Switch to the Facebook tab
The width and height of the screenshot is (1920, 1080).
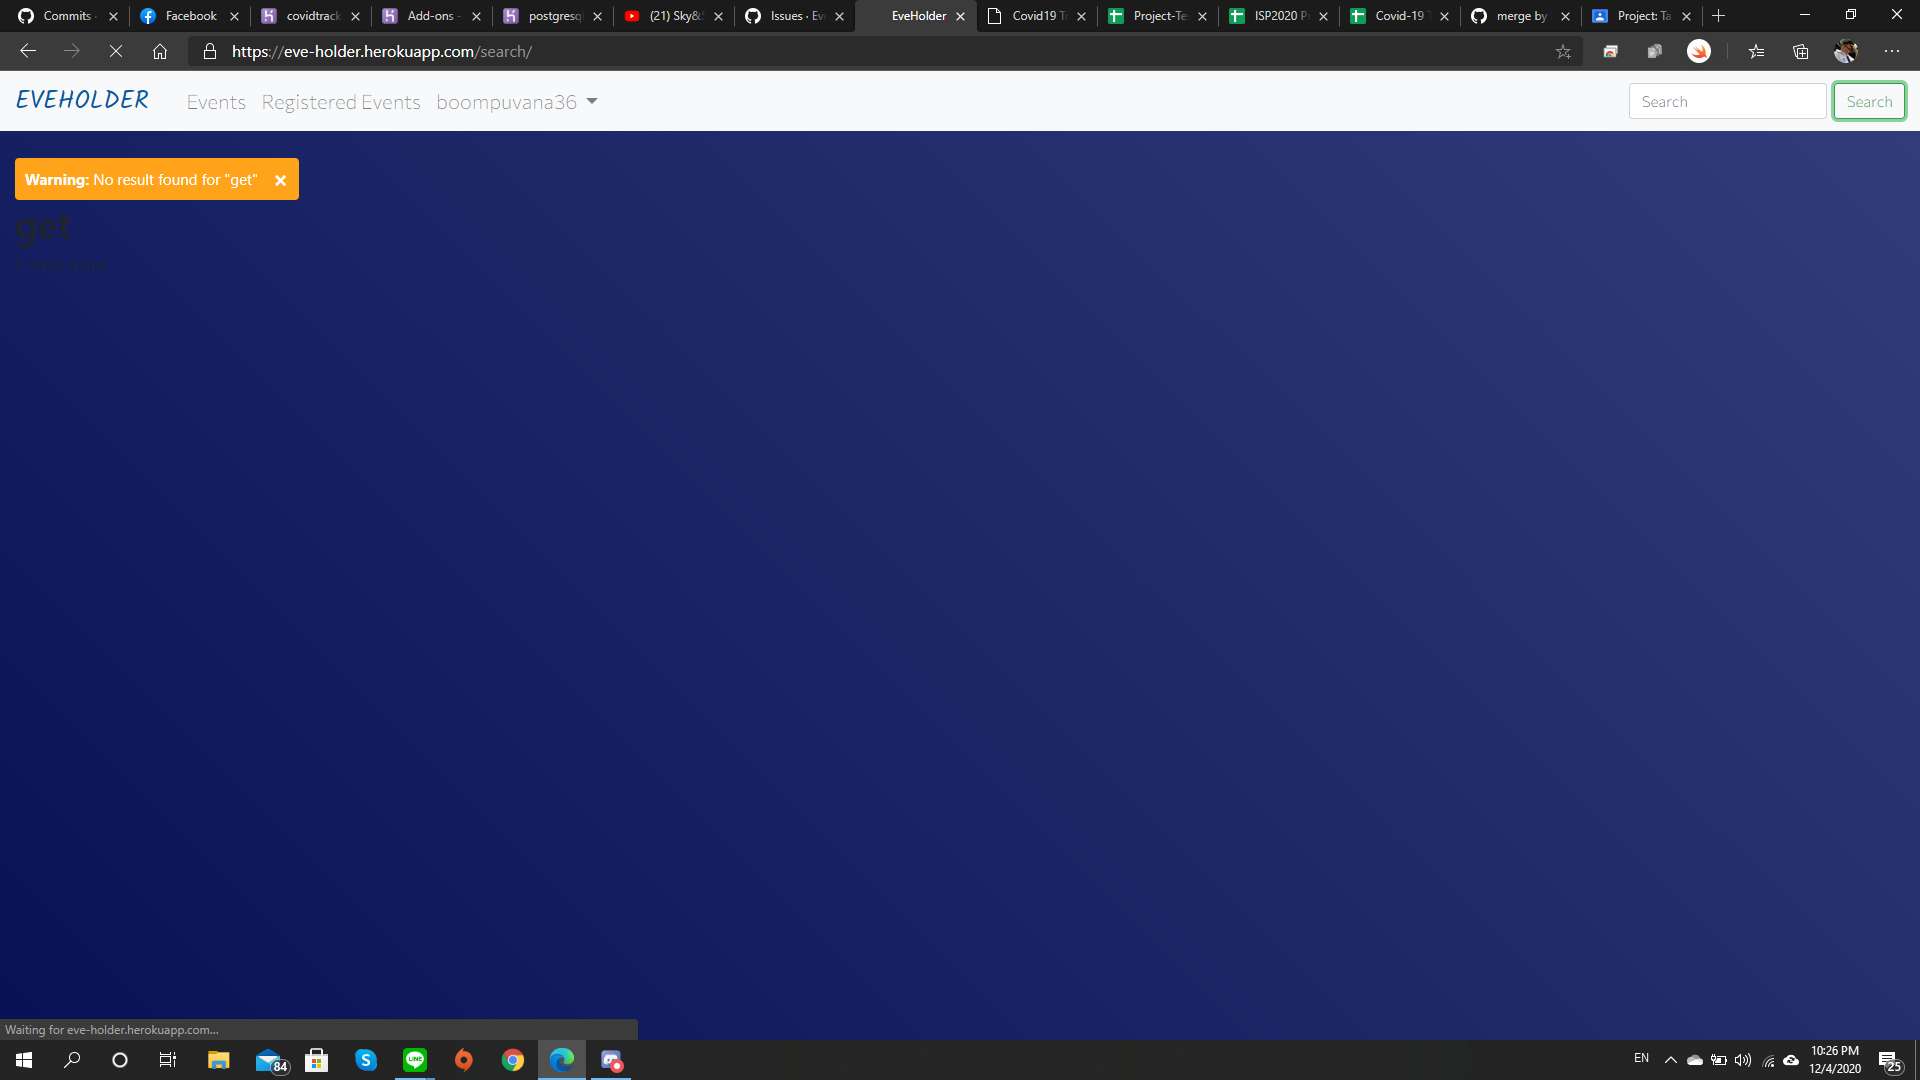(x=188, y=16)
